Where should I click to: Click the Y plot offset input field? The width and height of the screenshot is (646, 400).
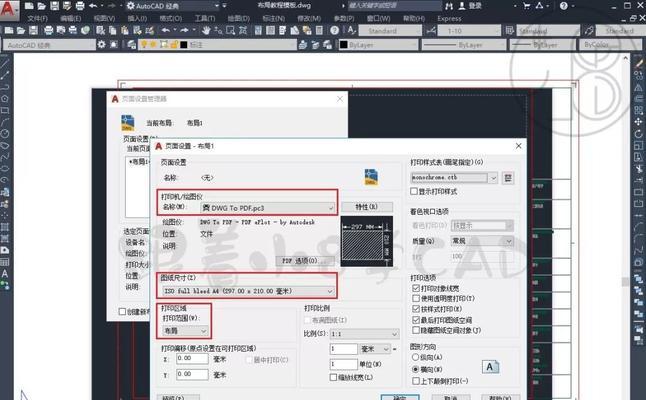point(192,374)
